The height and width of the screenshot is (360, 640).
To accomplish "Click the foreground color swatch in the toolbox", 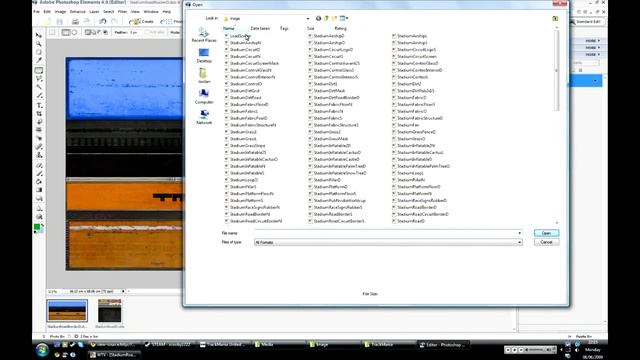I will [37, 227].
